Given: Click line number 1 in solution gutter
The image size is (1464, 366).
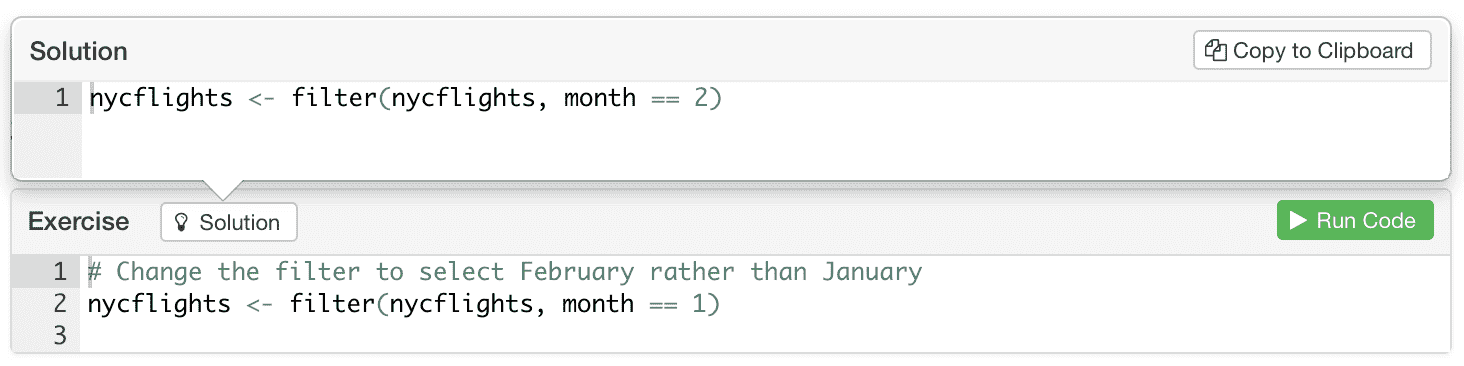Looking at the screenshot, I should tap(62, 98).
